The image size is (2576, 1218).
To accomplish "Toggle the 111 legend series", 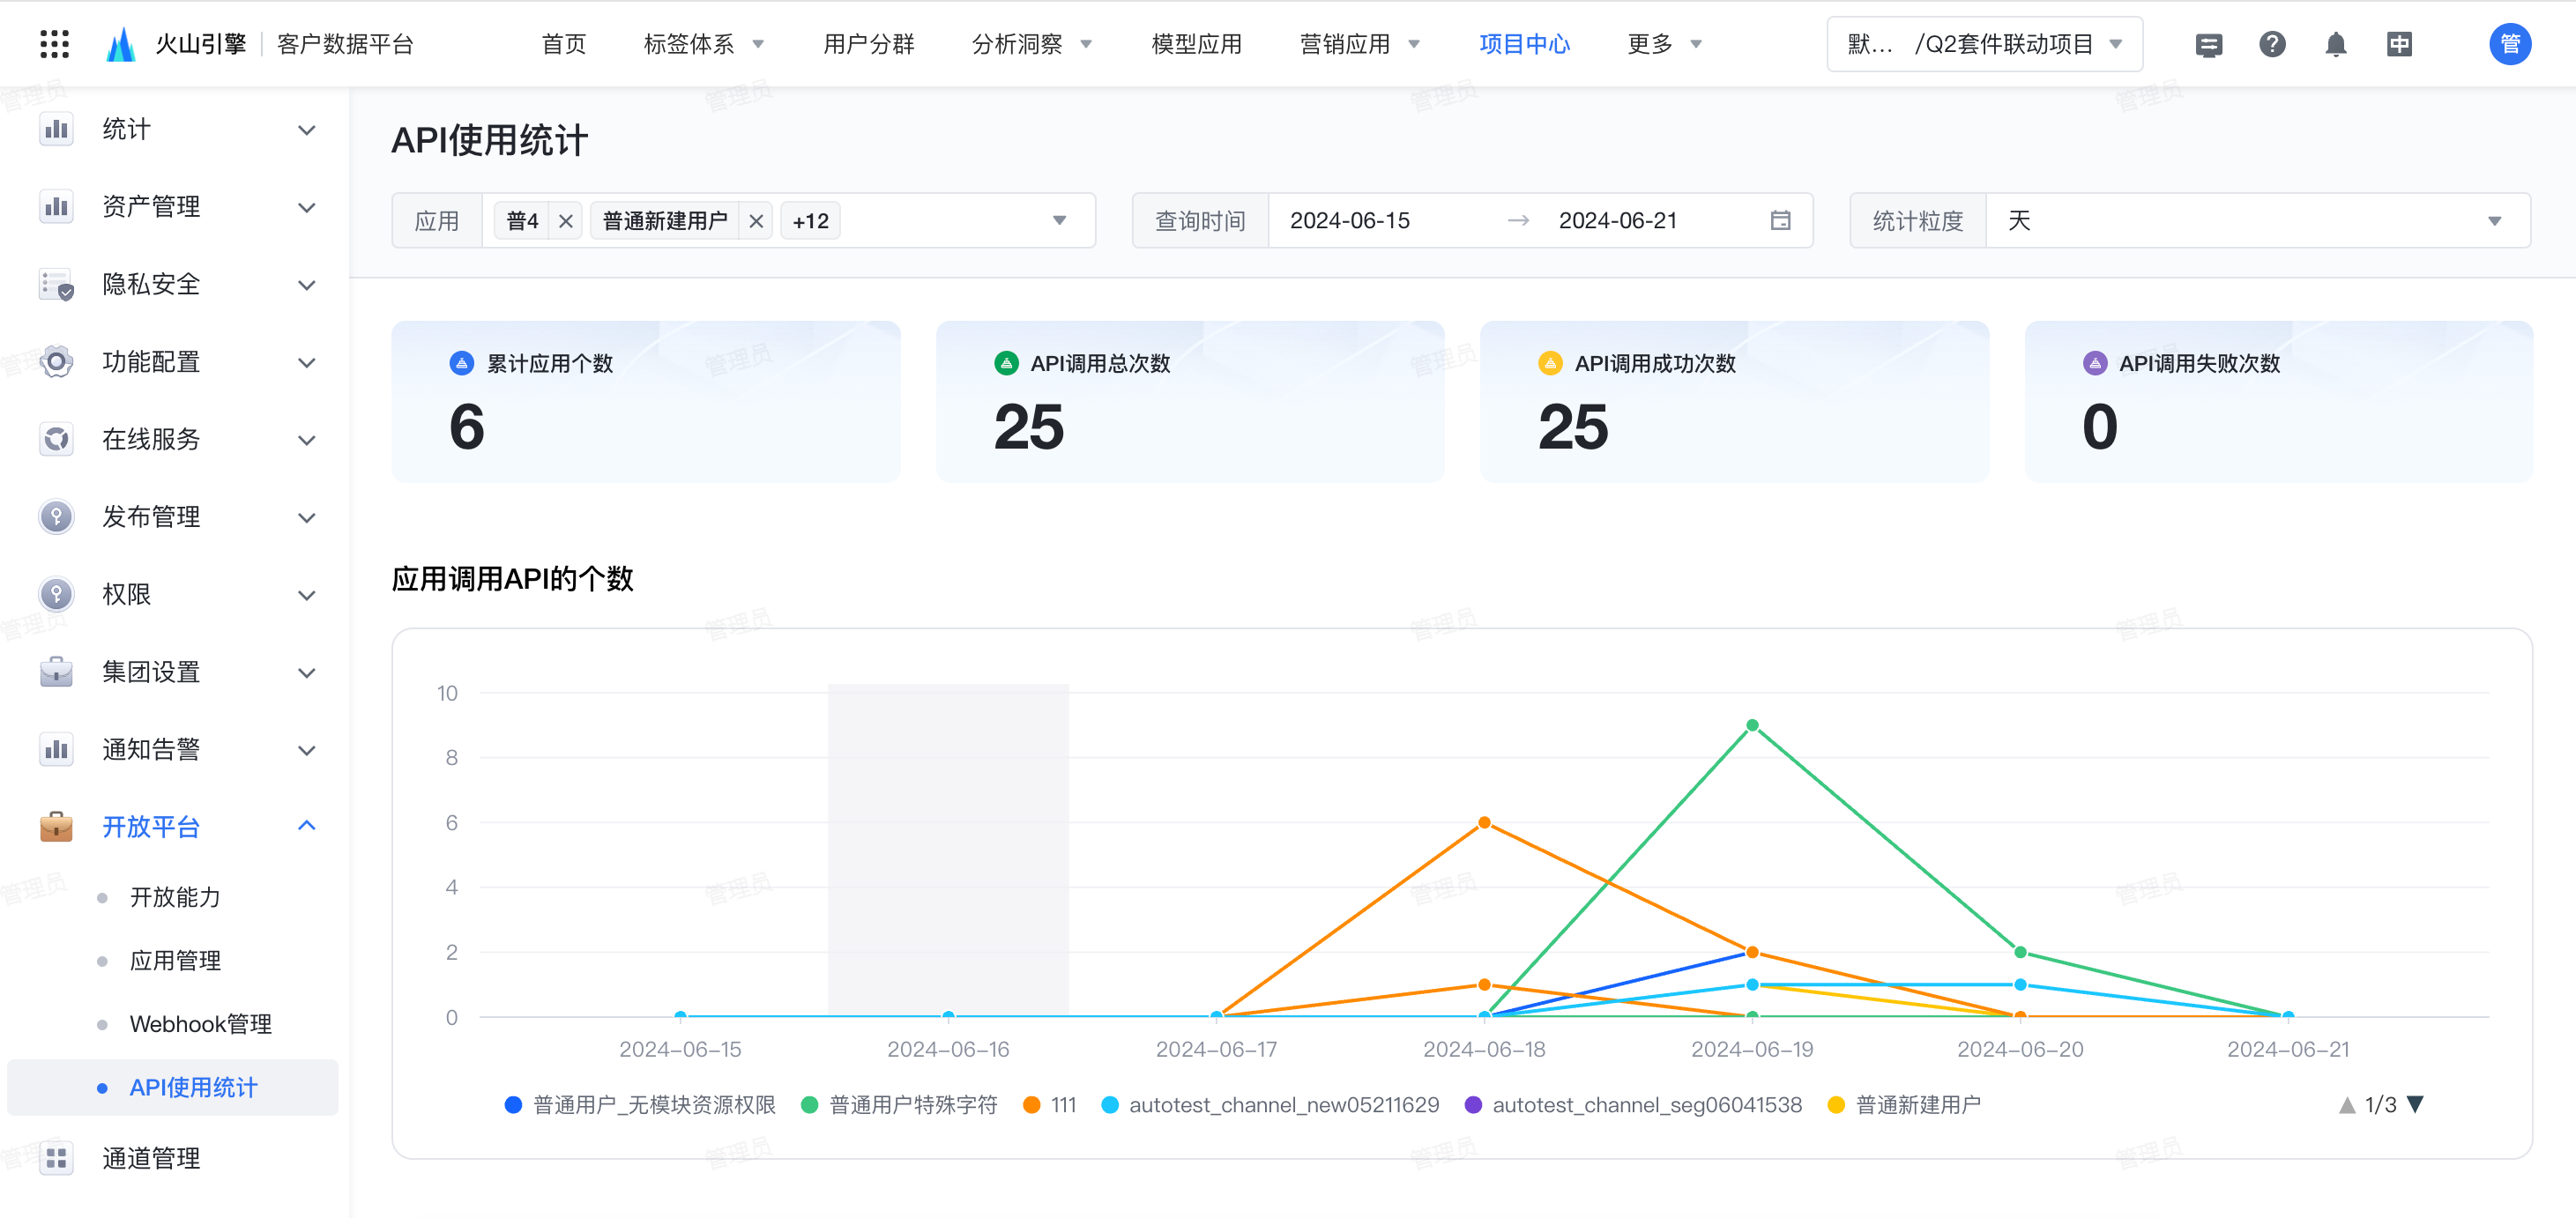I will (1050, 1105).
